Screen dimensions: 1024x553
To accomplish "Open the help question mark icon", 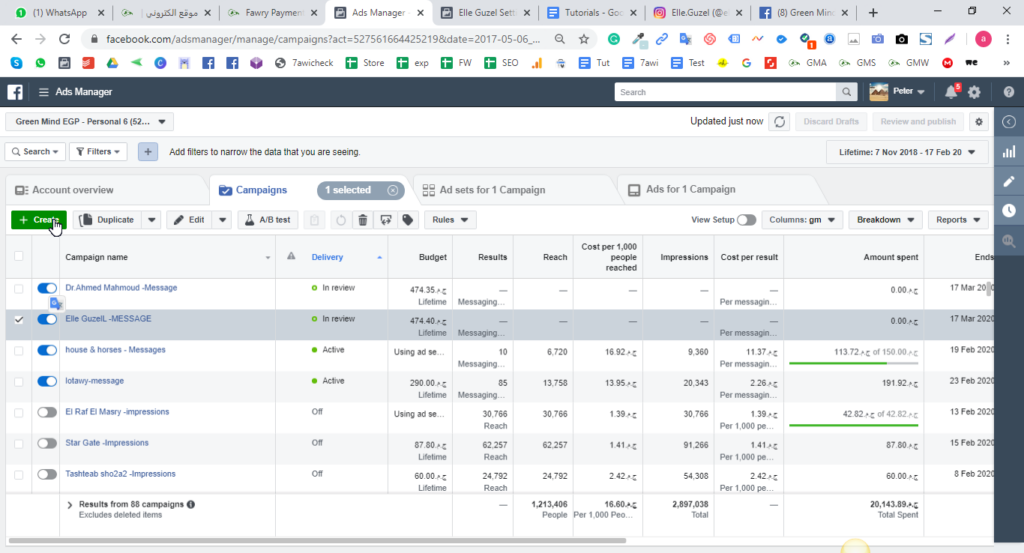I will (1009, 92).
